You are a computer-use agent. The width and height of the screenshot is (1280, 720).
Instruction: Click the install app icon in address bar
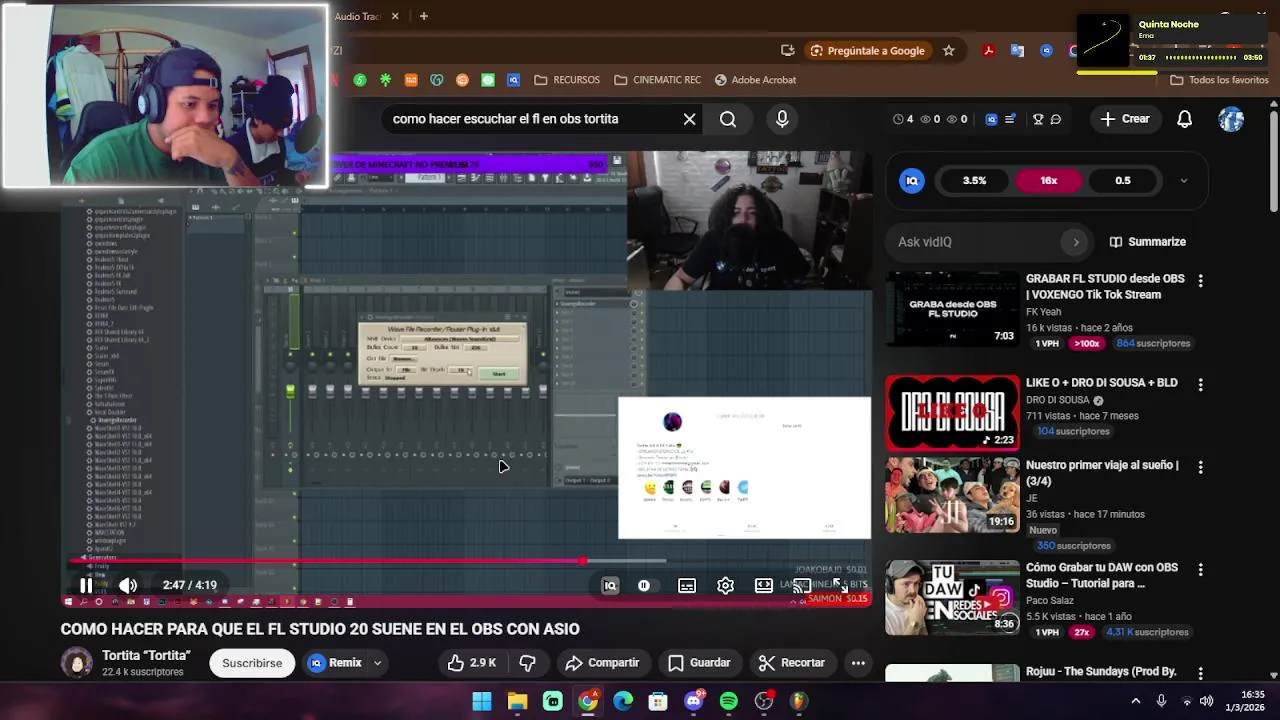(788, 51)
